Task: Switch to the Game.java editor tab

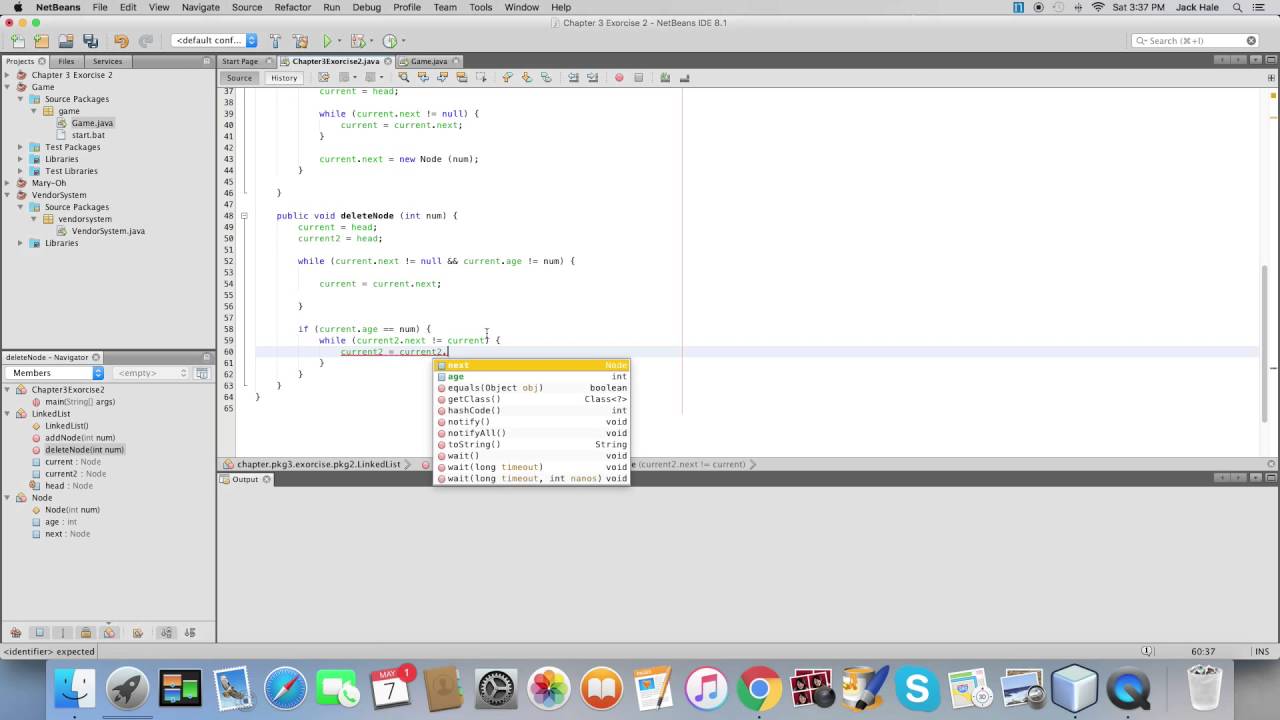Action: click(x=429, y=61)
